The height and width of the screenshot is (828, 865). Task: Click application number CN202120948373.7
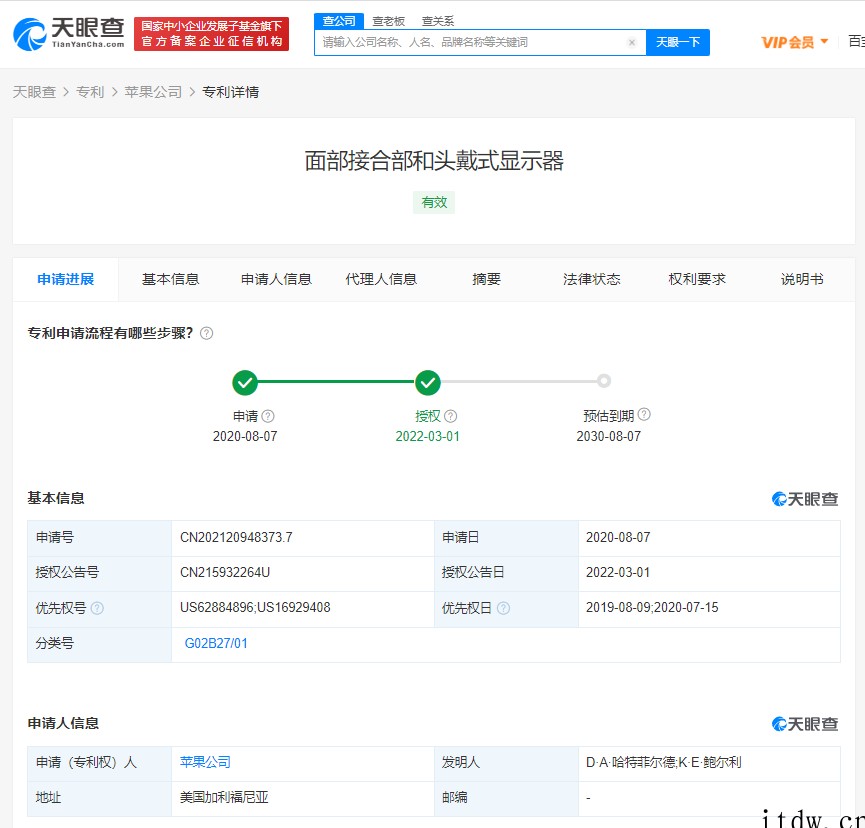click(x=236, y=537)
